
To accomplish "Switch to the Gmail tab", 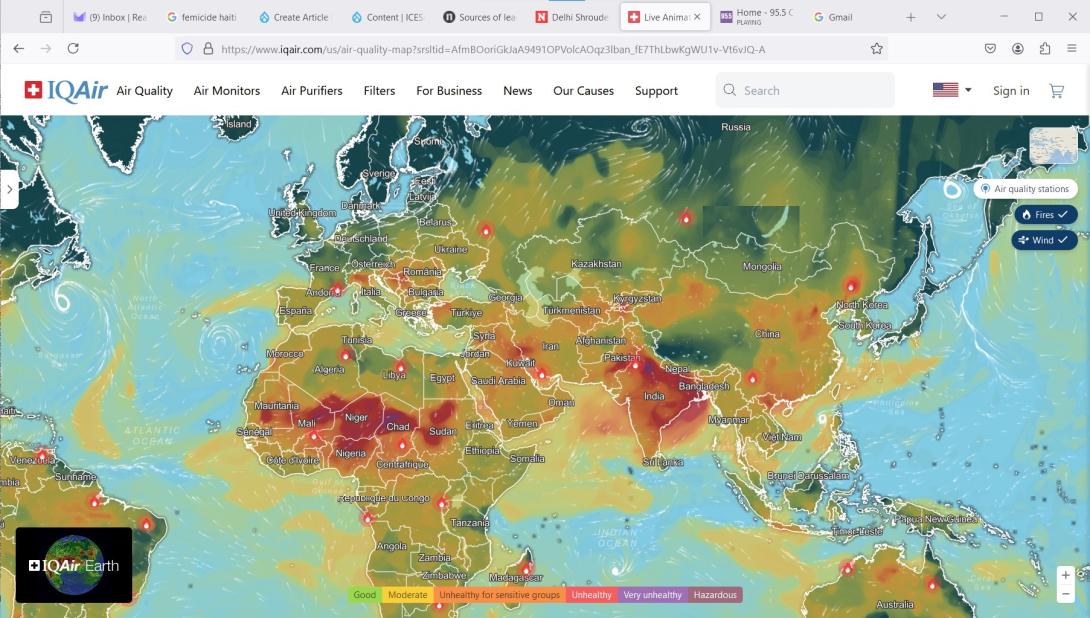I will coord(840,17).
